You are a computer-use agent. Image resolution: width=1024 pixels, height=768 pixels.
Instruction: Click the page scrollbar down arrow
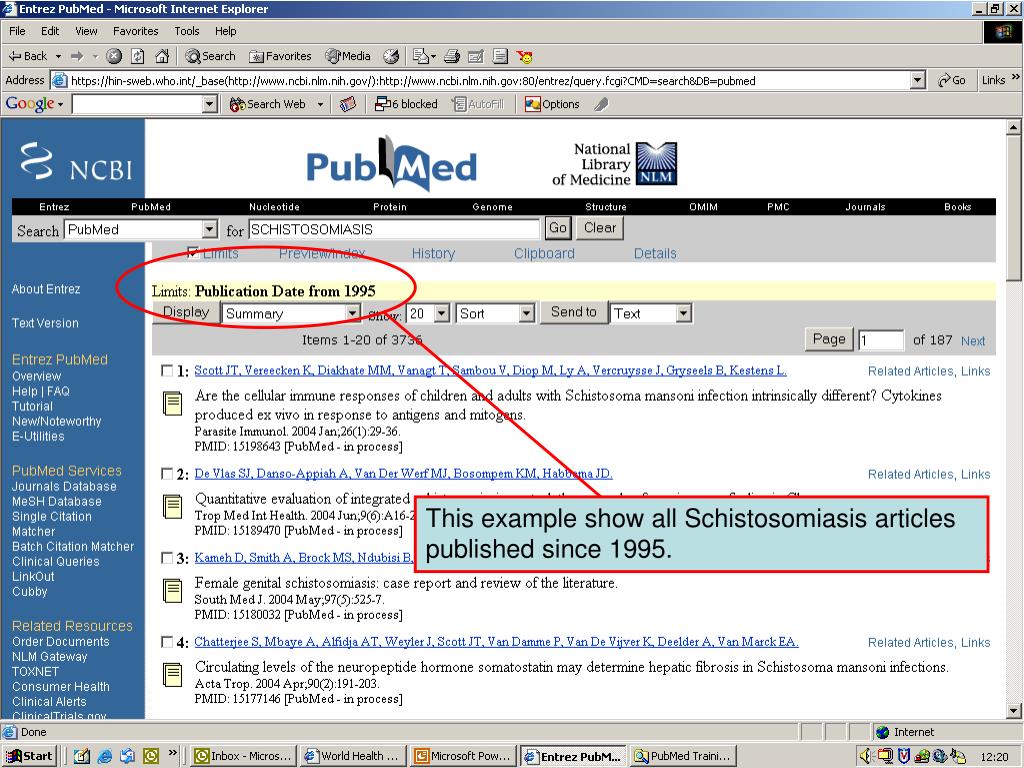point(1014,711)
